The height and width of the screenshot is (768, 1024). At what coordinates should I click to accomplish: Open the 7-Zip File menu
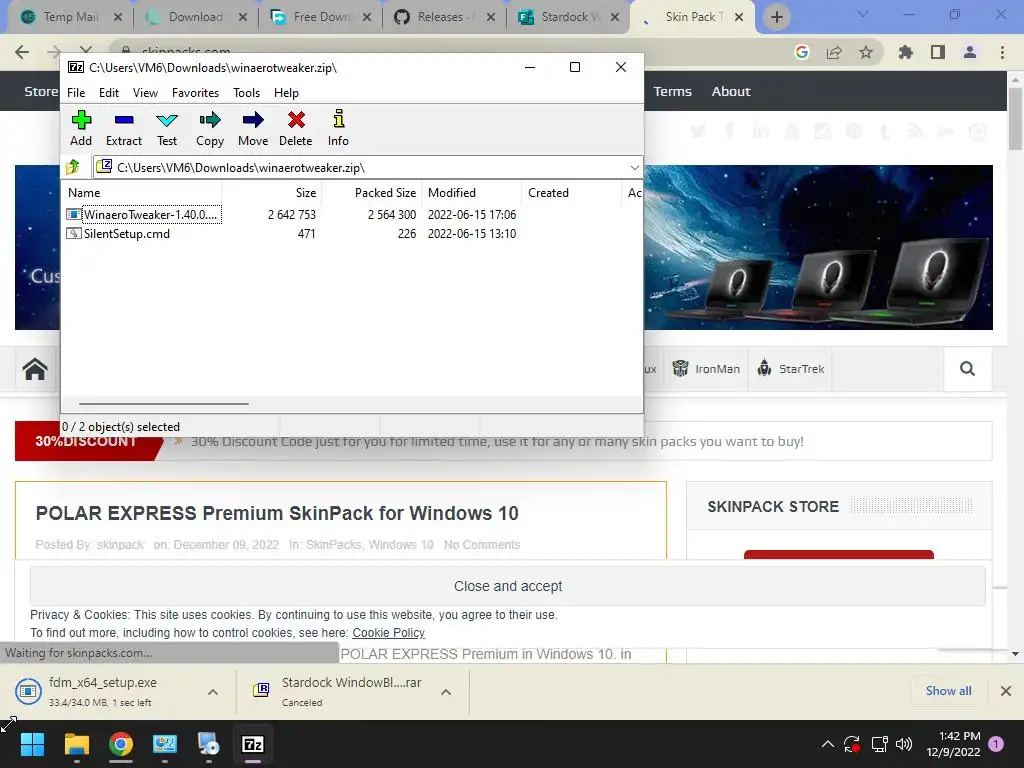(x=76, y=93)
